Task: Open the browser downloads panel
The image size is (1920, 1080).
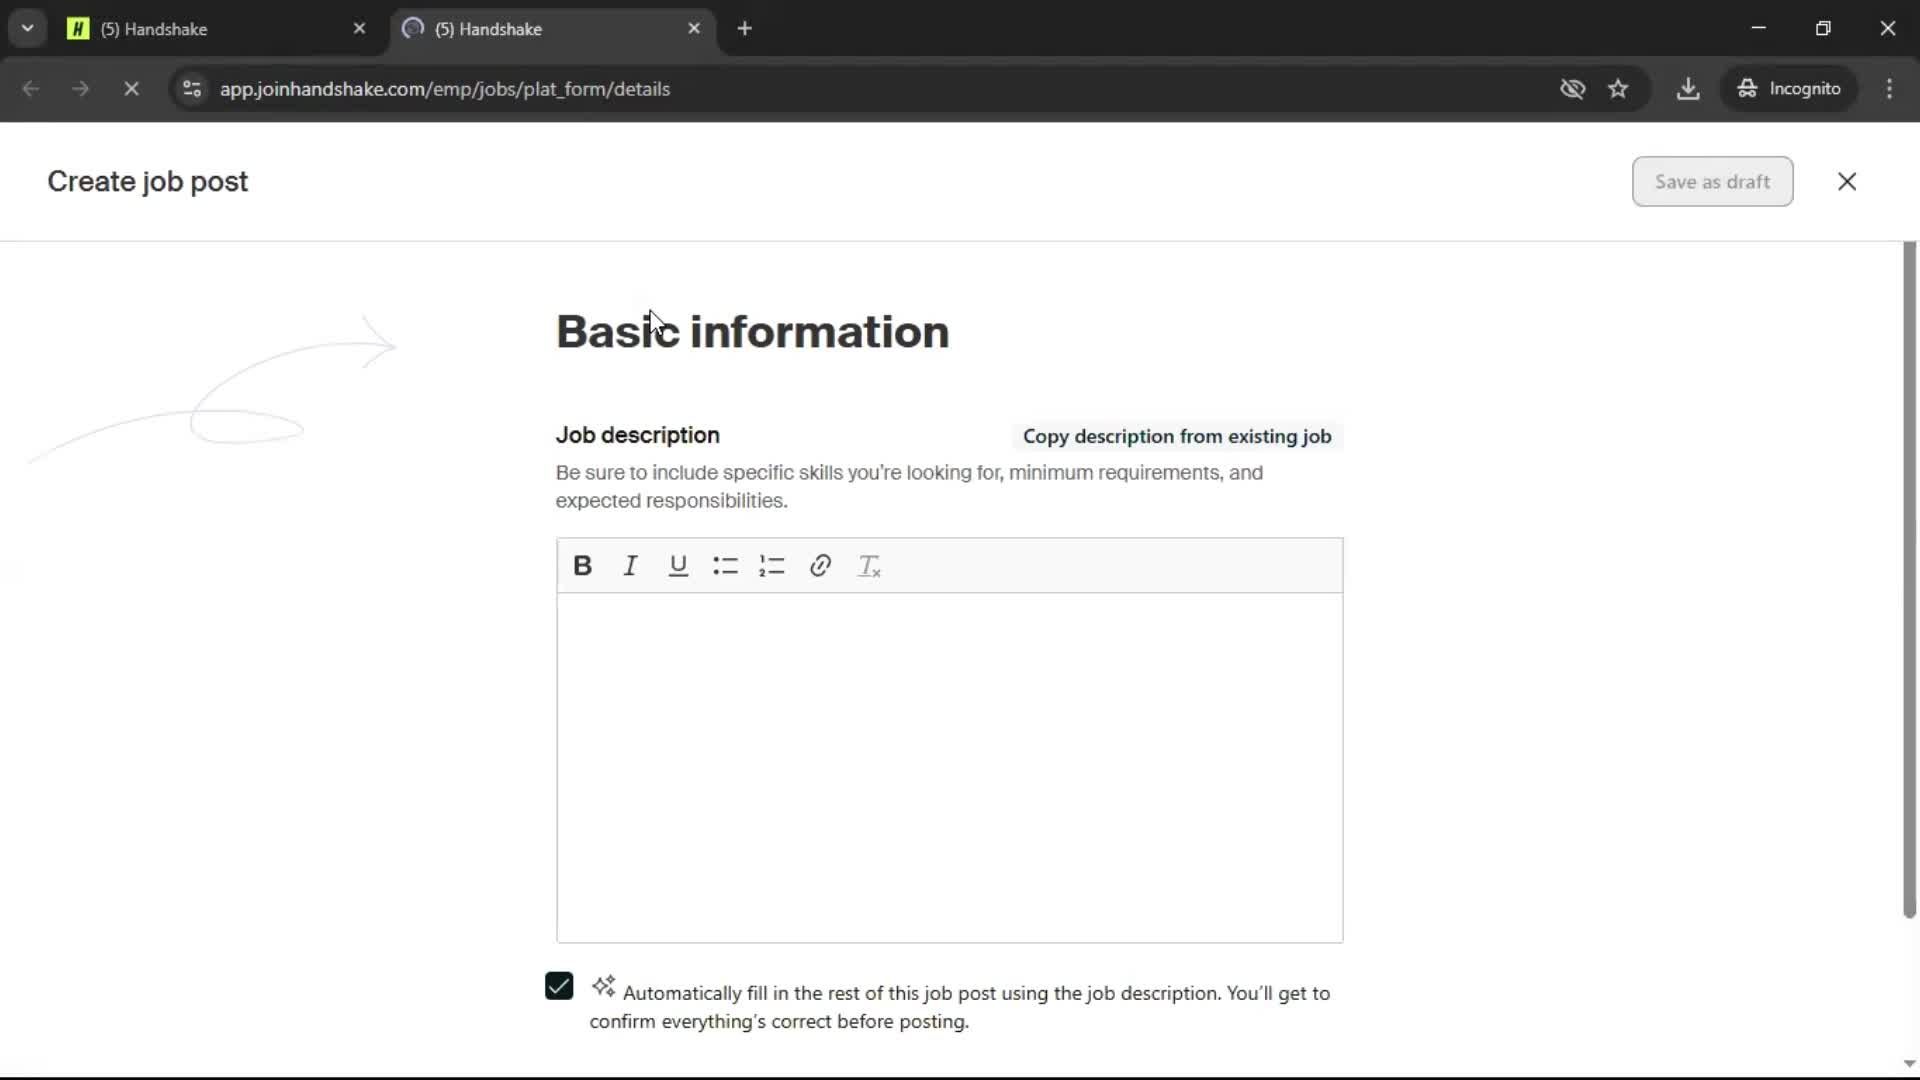Action: point(1688,89)
